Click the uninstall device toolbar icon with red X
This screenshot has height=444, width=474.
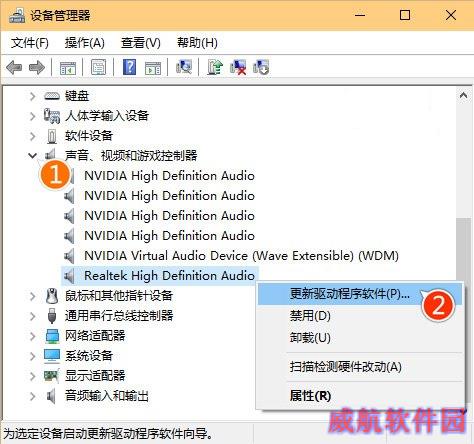coord(238,67)
